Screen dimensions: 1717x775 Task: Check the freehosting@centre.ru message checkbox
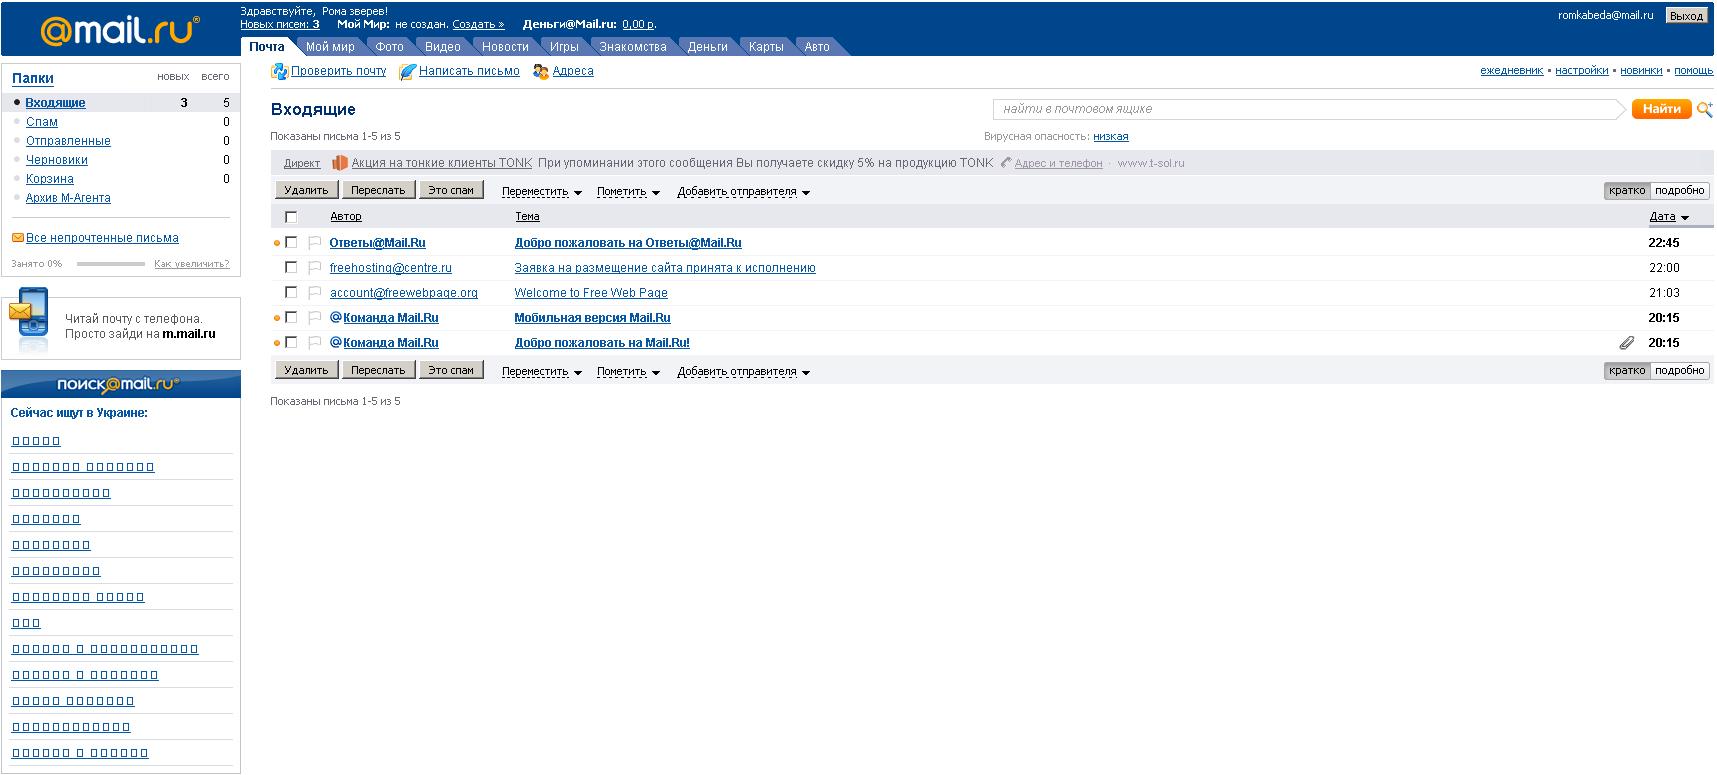(x=291, y=267)
